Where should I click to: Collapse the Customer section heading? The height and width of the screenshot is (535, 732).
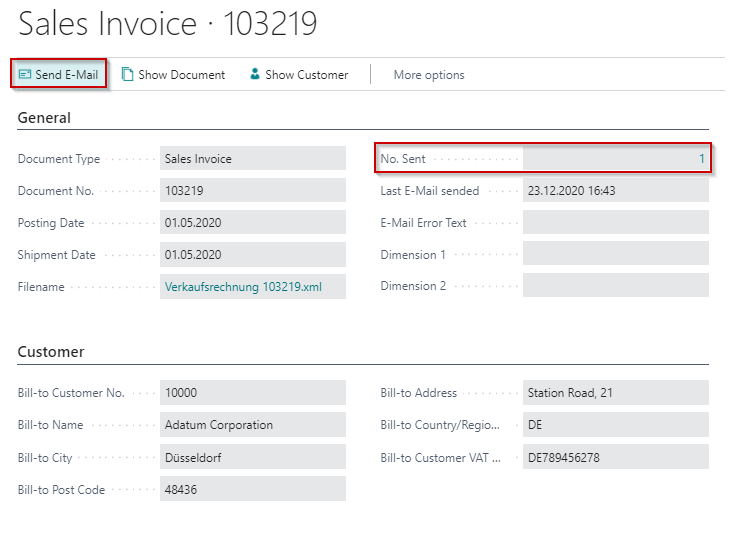[51, 352]
